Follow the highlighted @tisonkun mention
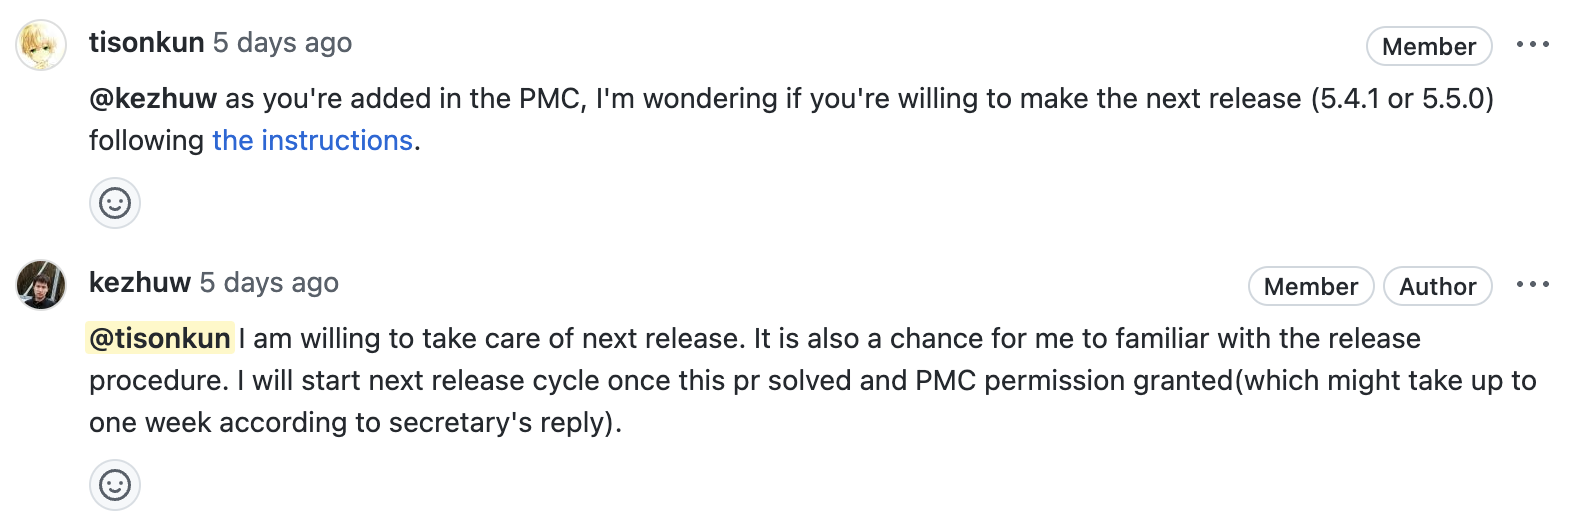The image size is (1574, 526). point(160,339)
